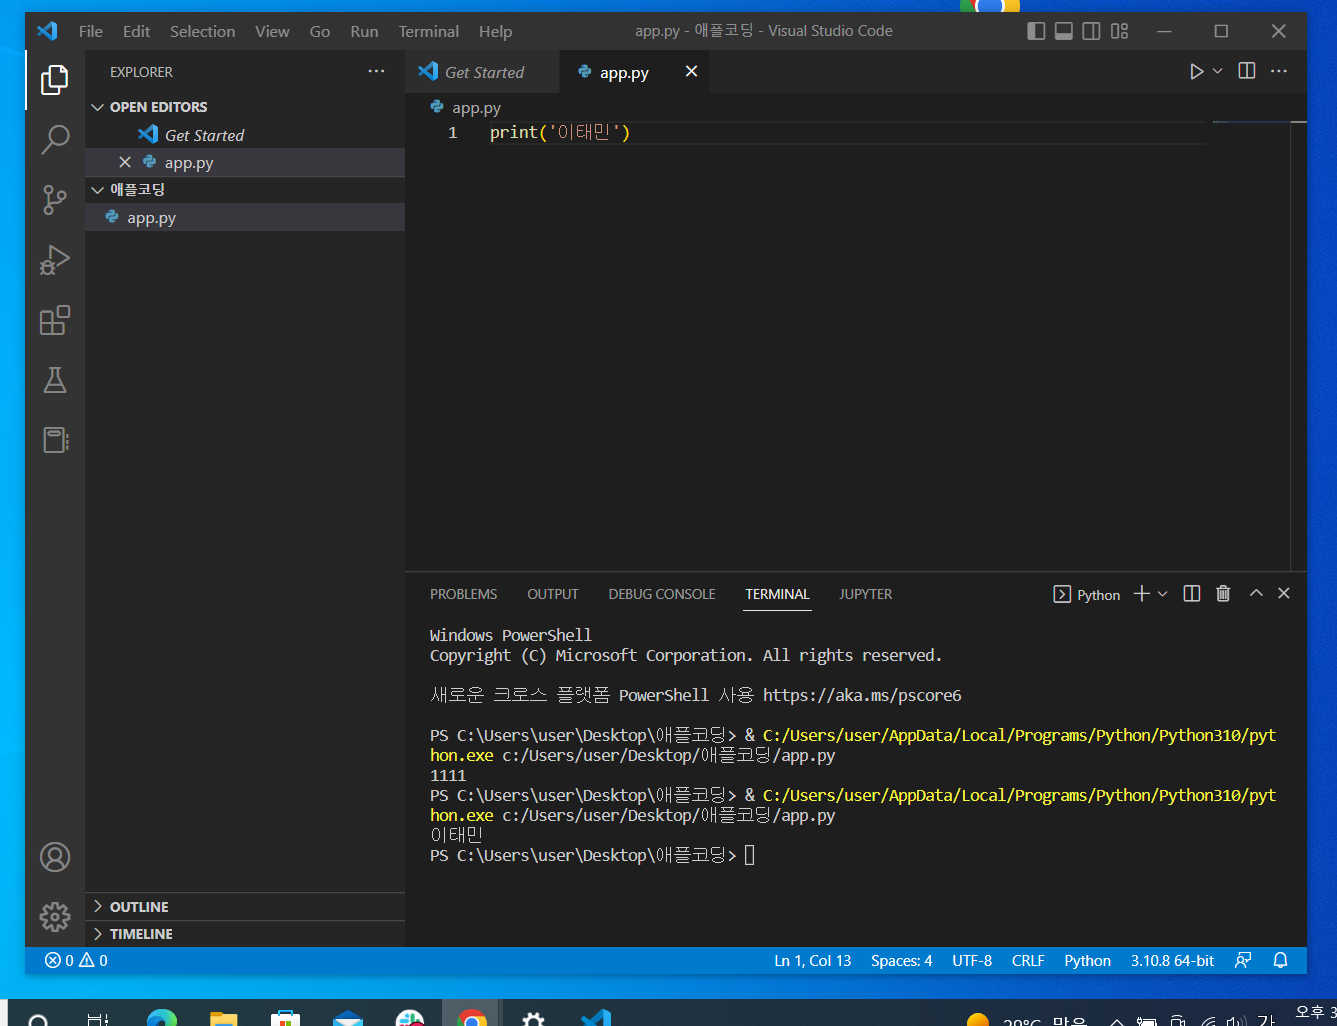Switch to the PROBLEMS panel tab
This screenshot has height=1026, width=1337.
pos(463,594)
